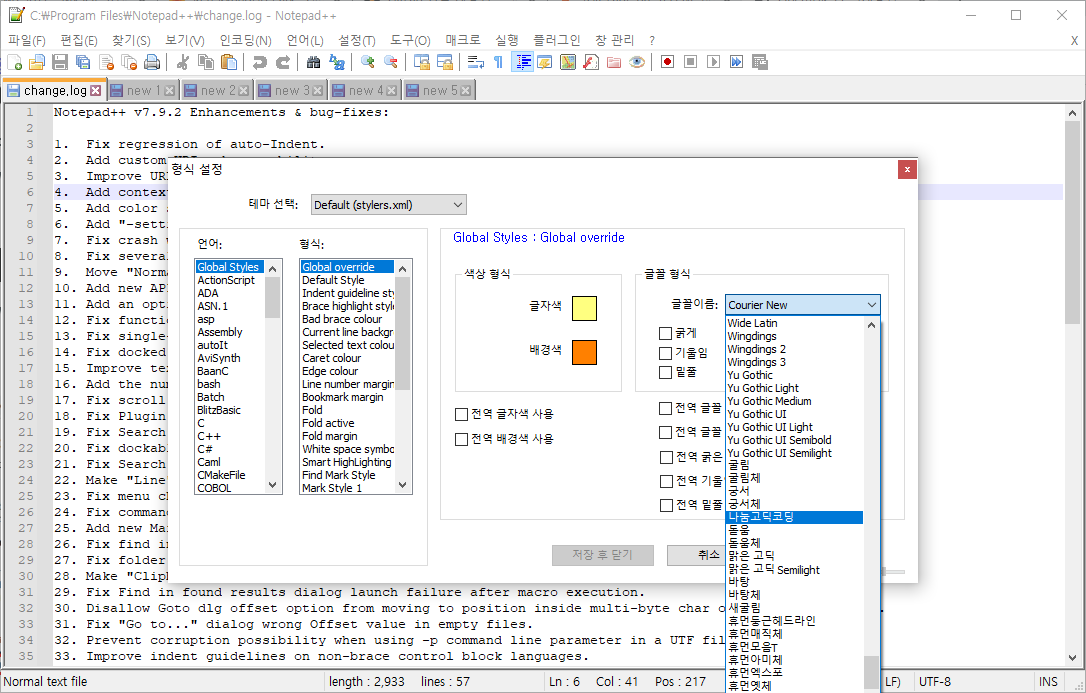Screen dimensions: 1086x693
Task: Open the 파일(F) menu
Action: point(27,41)
